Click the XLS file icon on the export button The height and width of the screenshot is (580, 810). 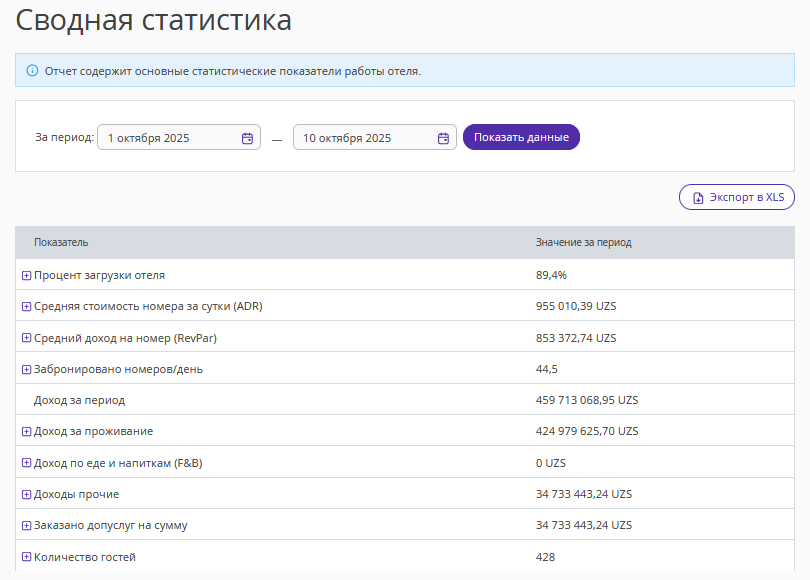click(698, 198)
